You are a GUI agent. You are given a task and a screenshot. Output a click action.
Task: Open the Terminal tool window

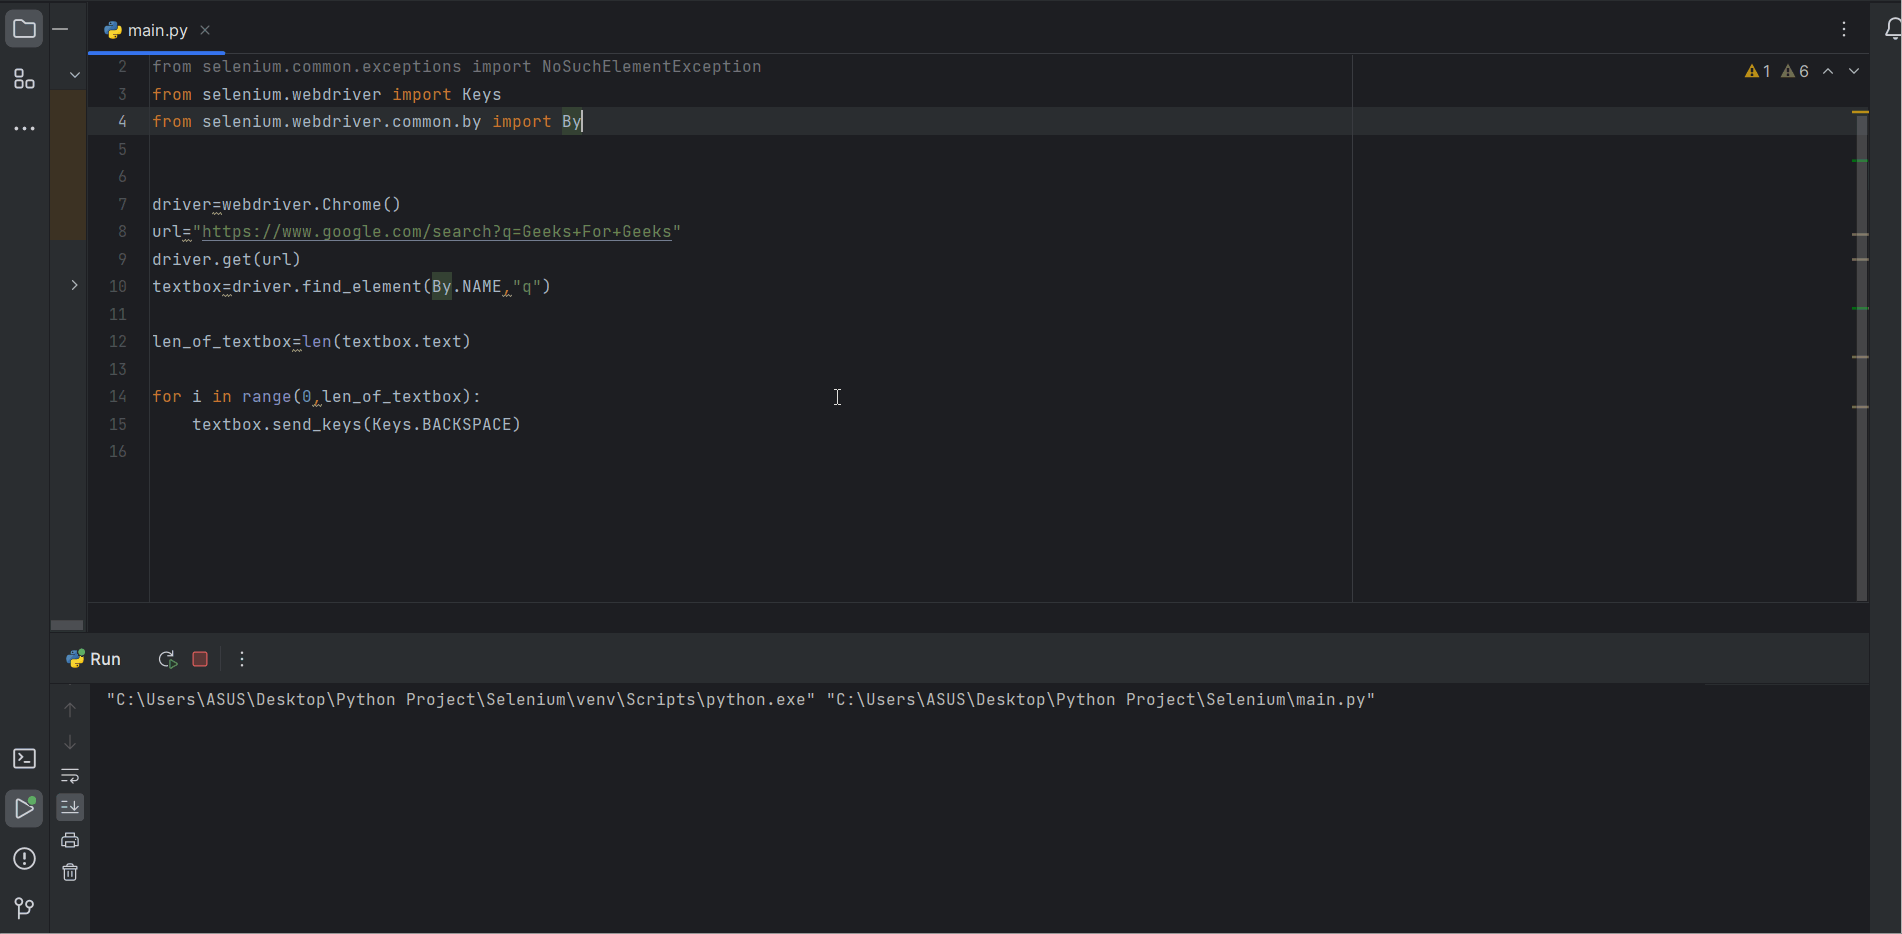click(24, 759)
